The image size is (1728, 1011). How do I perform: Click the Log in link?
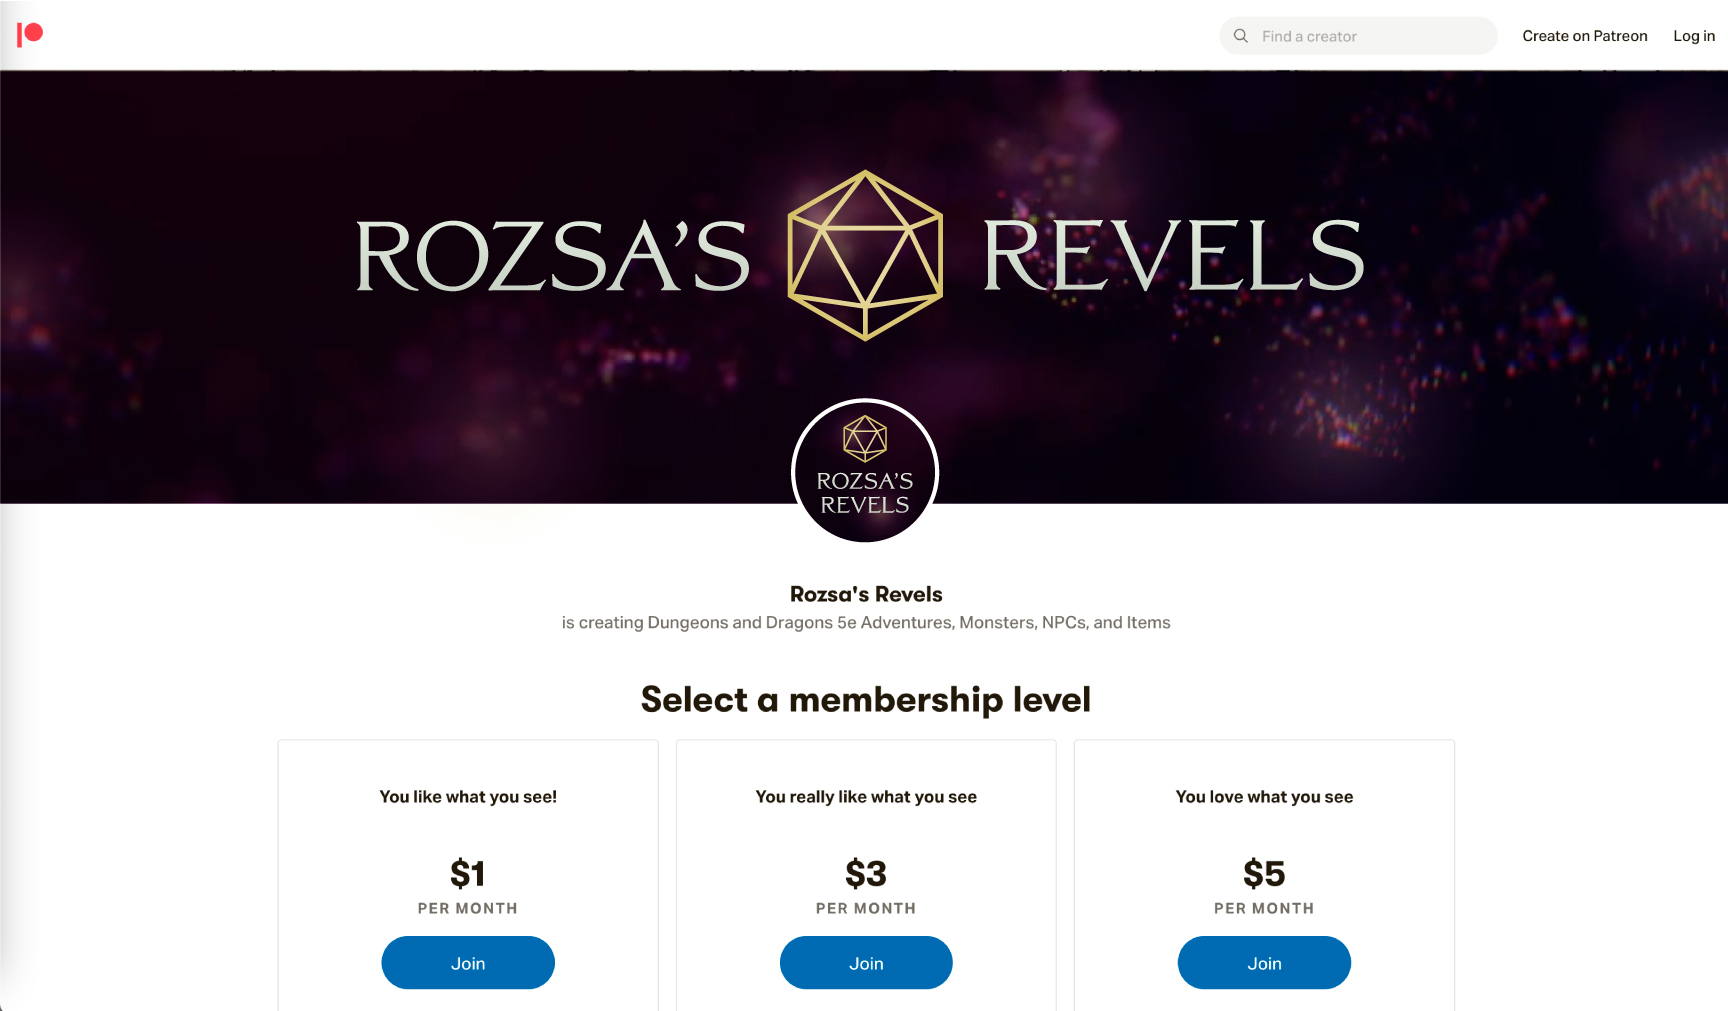coord(1694,36)
